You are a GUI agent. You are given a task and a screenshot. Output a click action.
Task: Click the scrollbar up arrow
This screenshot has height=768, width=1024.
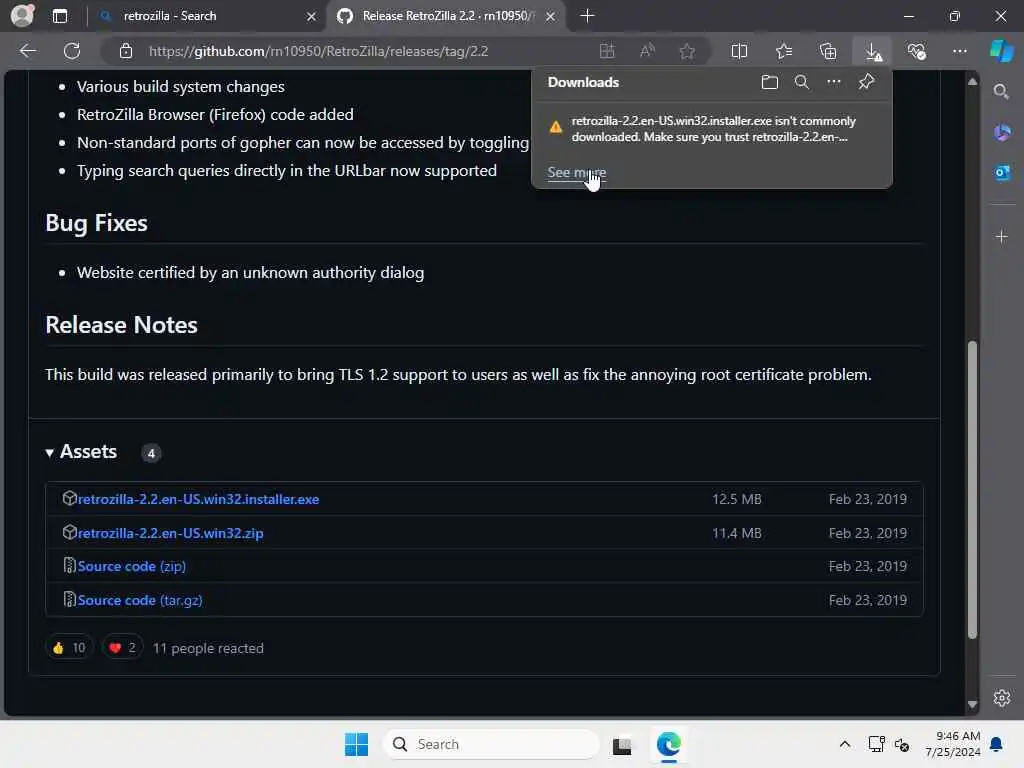[x=972, y=82]
